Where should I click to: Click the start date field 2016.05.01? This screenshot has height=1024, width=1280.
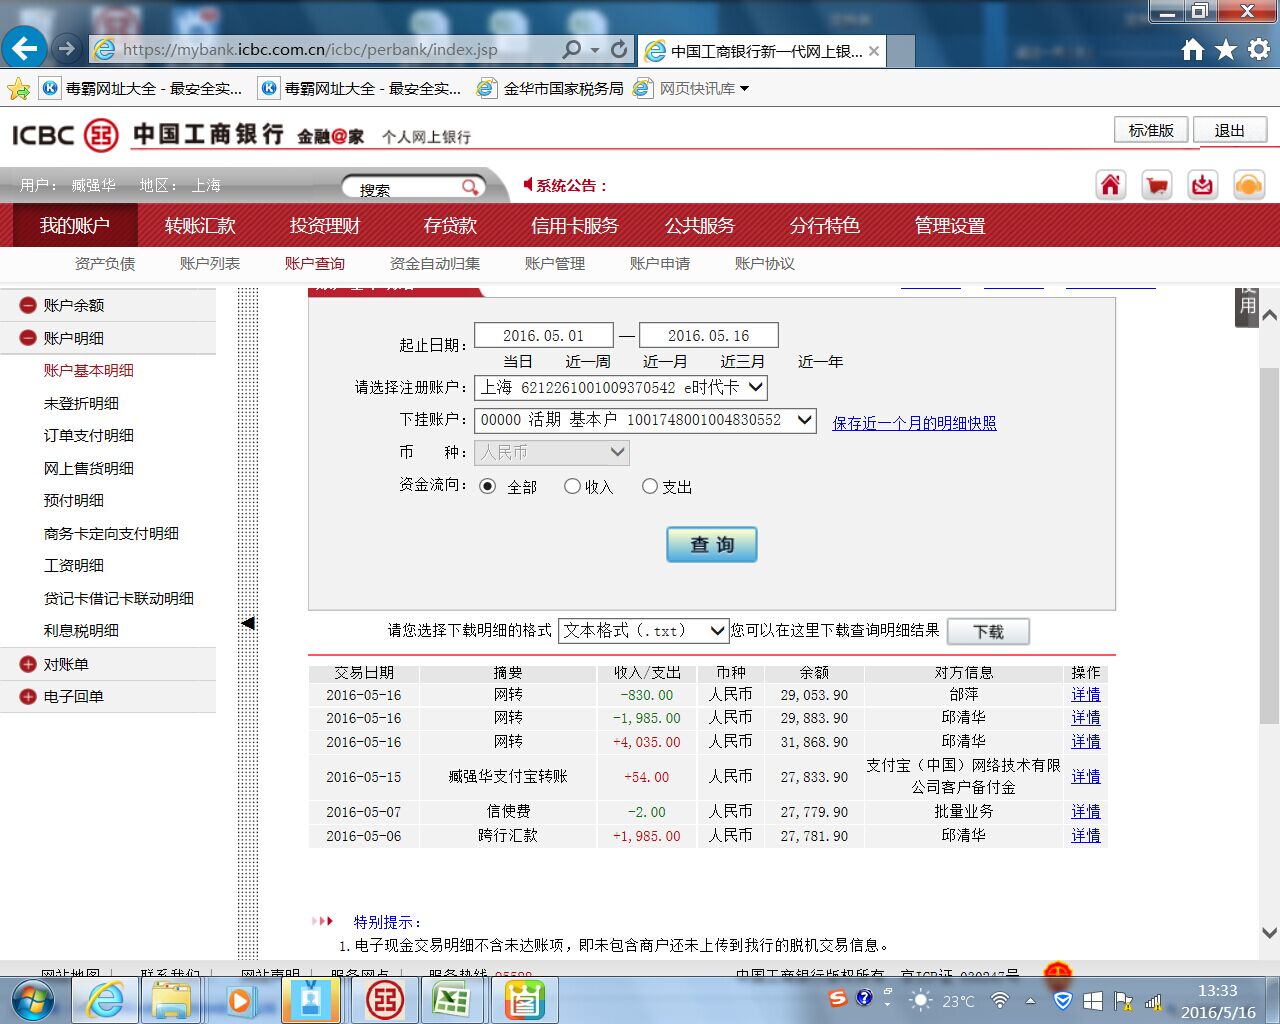(x=543, y=336)
